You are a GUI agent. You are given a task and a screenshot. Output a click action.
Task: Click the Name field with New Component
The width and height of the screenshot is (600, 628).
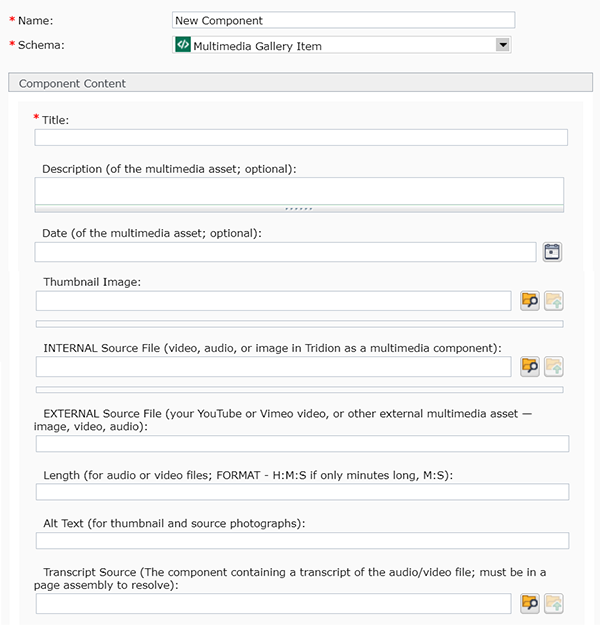pos(343,20)
